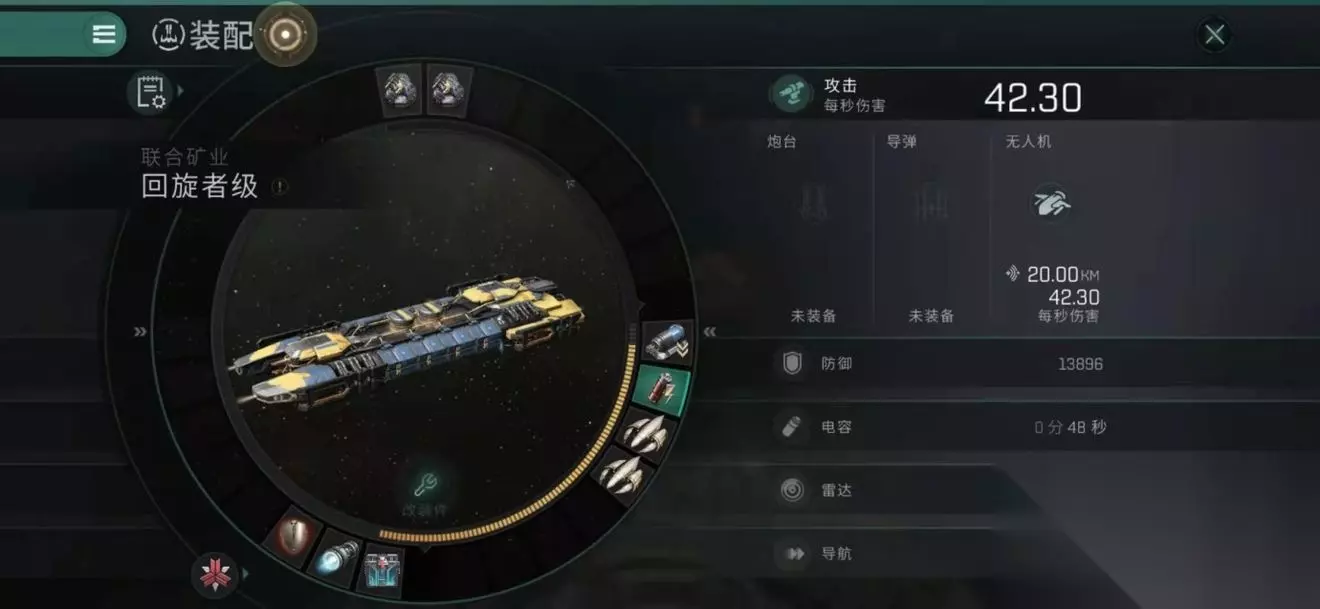Click the red shield module slot

(x=294, y=536)
